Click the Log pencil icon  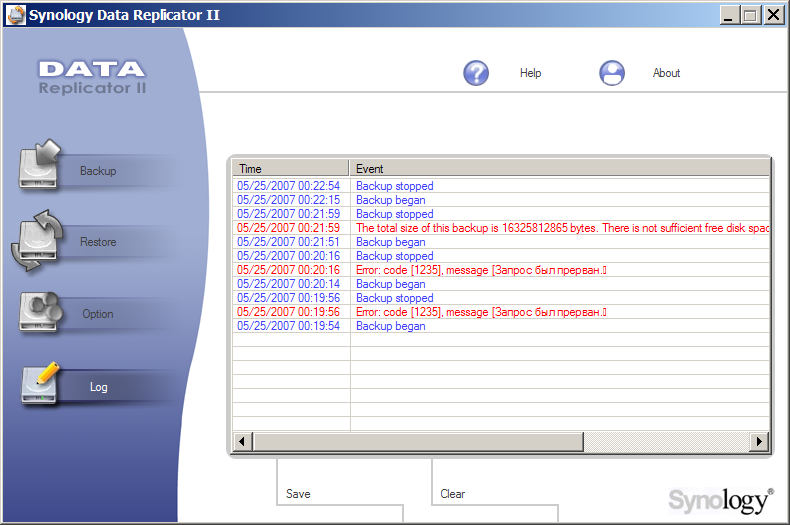(40, 383)
